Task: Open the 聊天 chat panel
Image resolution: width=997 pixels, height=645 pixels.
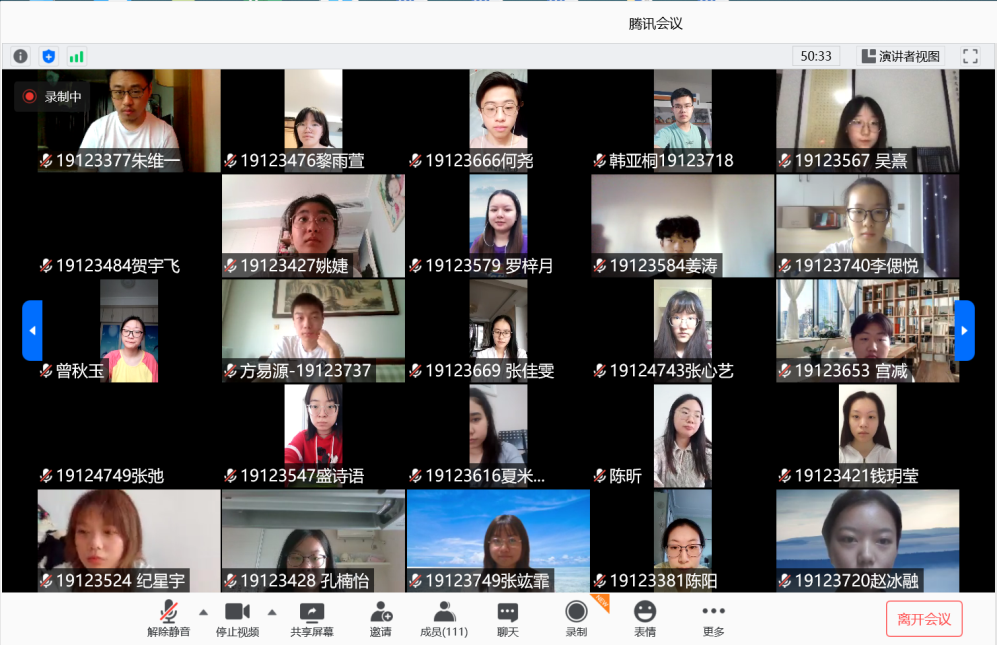Action: (507, 618)
